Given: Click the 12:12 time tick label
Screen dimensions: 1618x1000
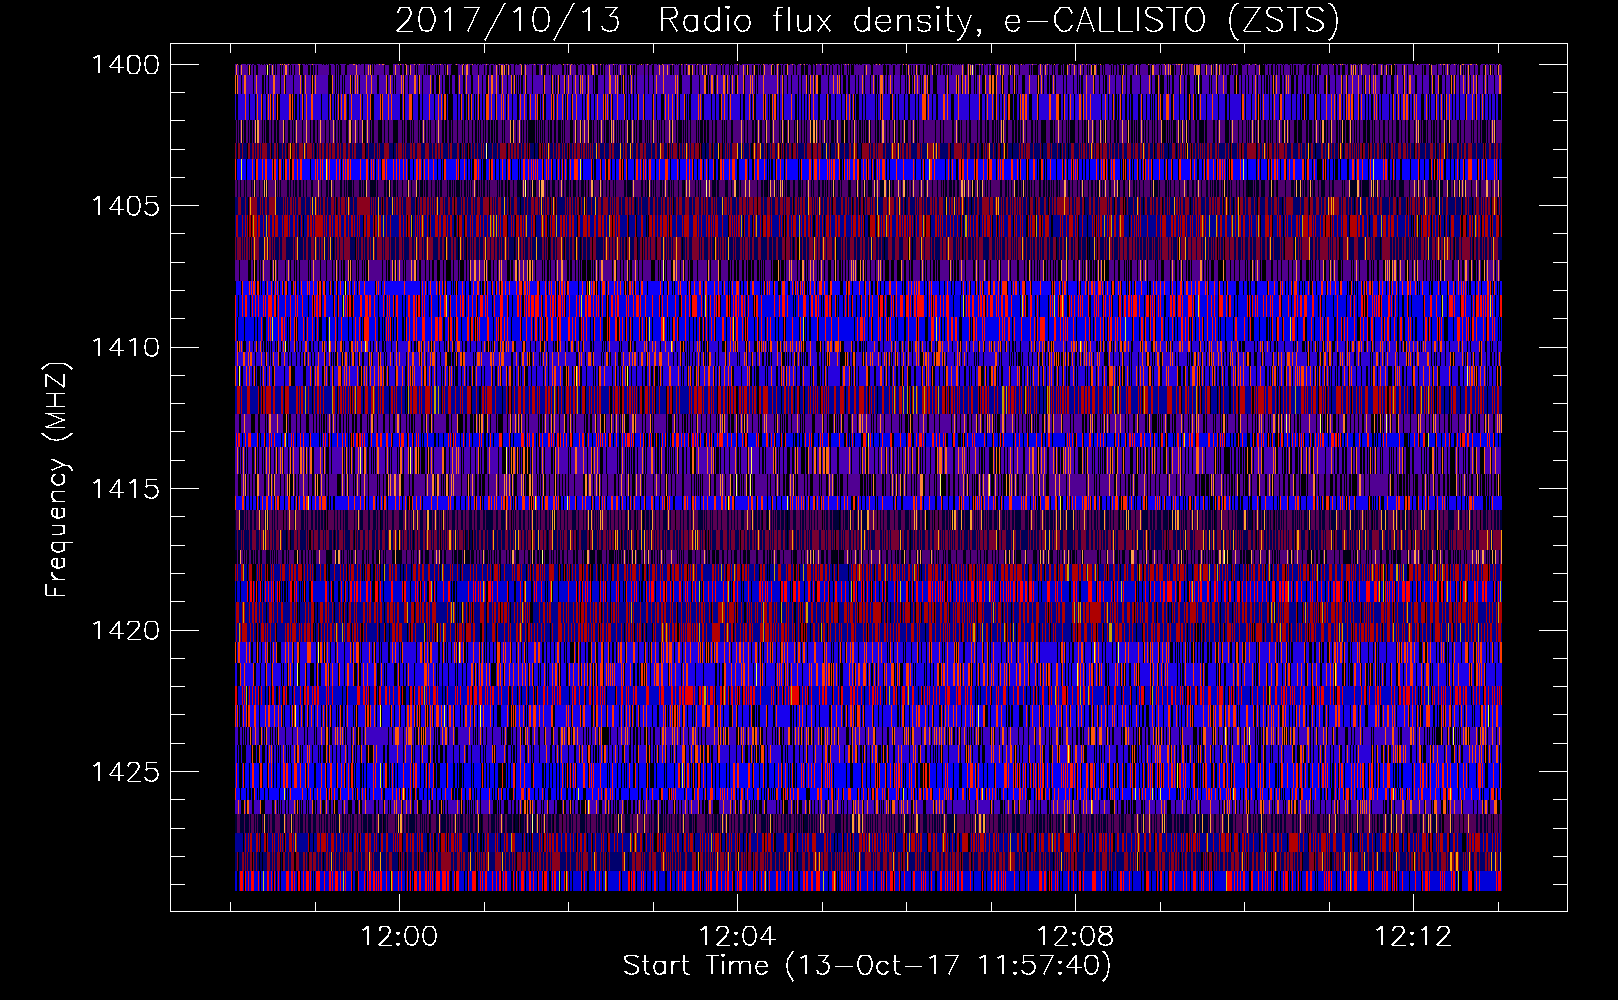Looking at the screenshot, I should click(x=1413, y=937).
